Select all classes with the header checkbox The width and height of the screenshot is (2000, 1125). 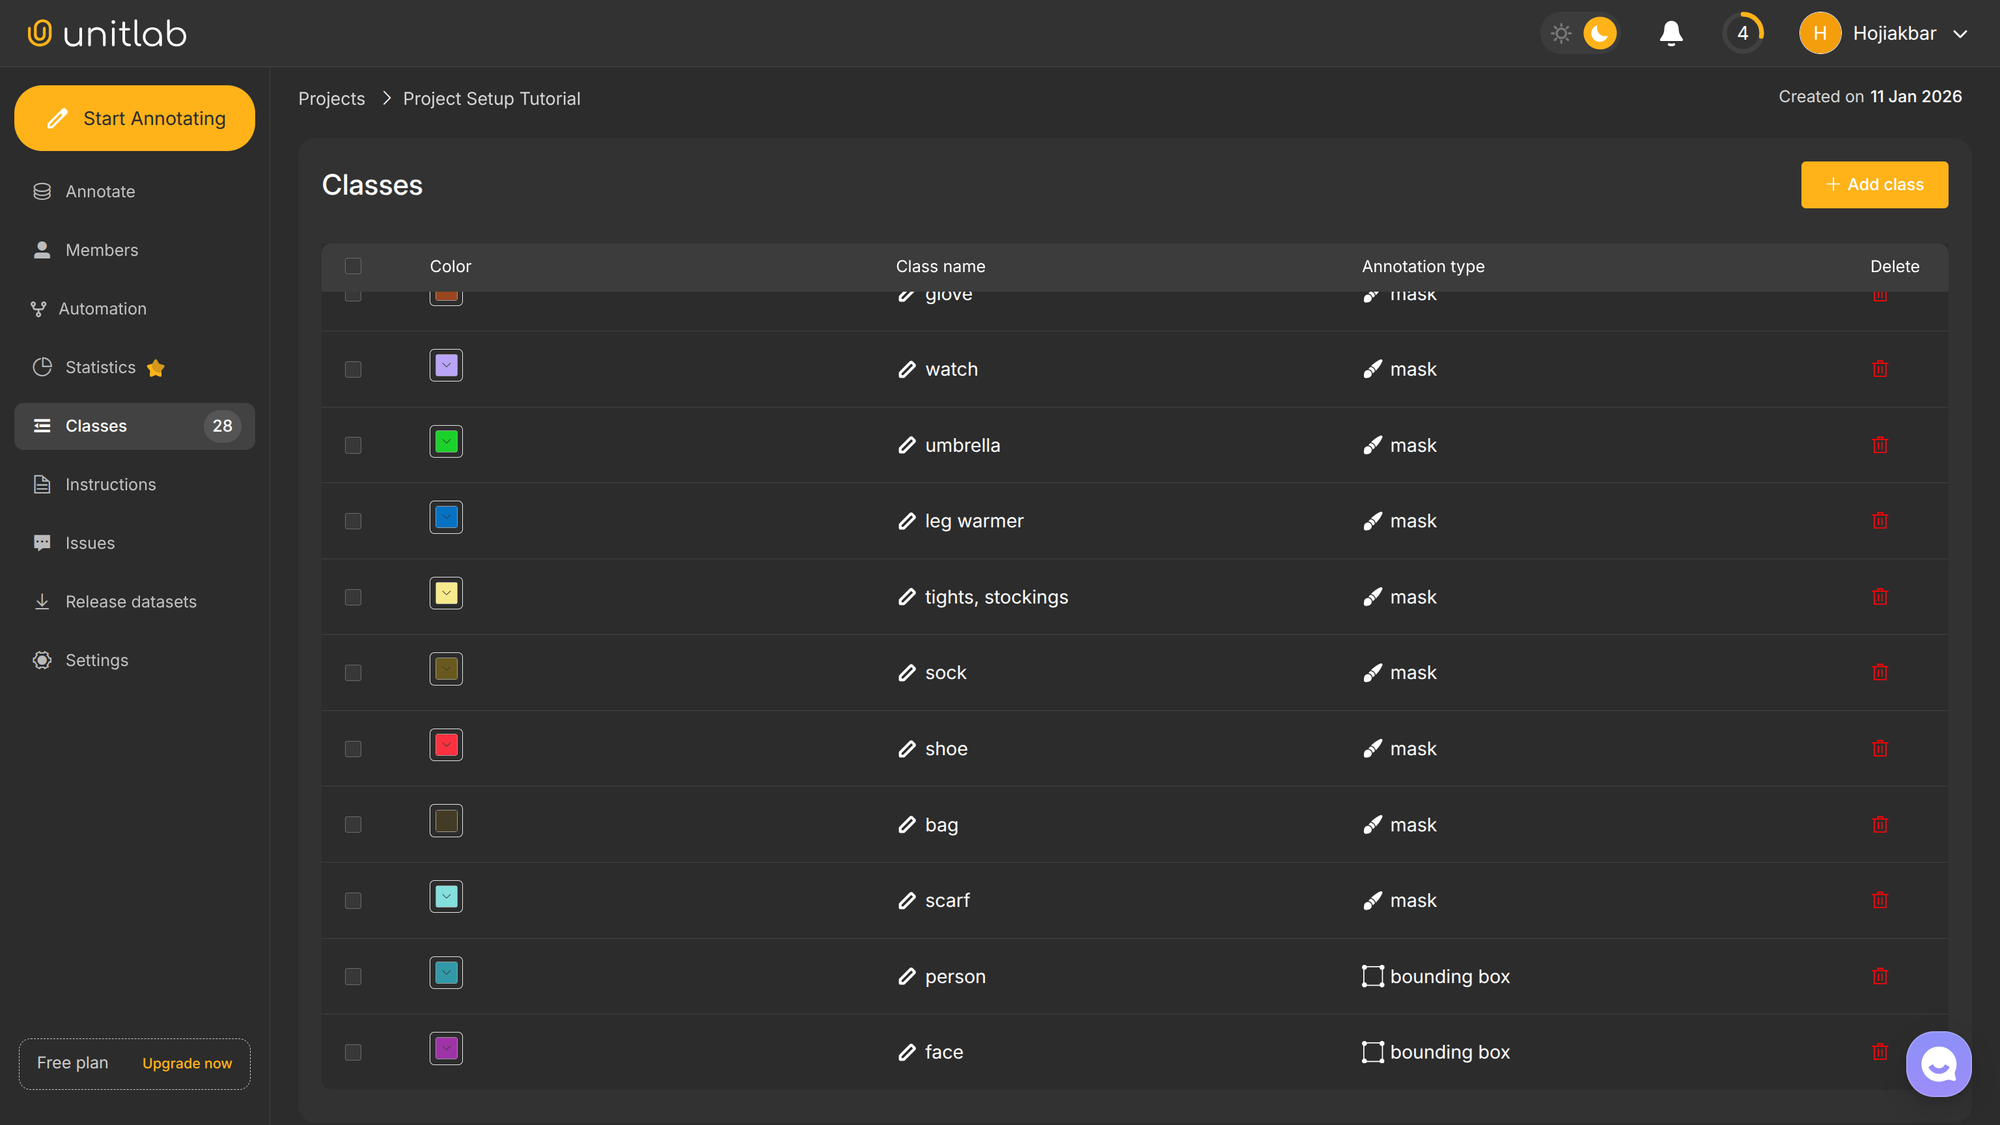point(352,266)
